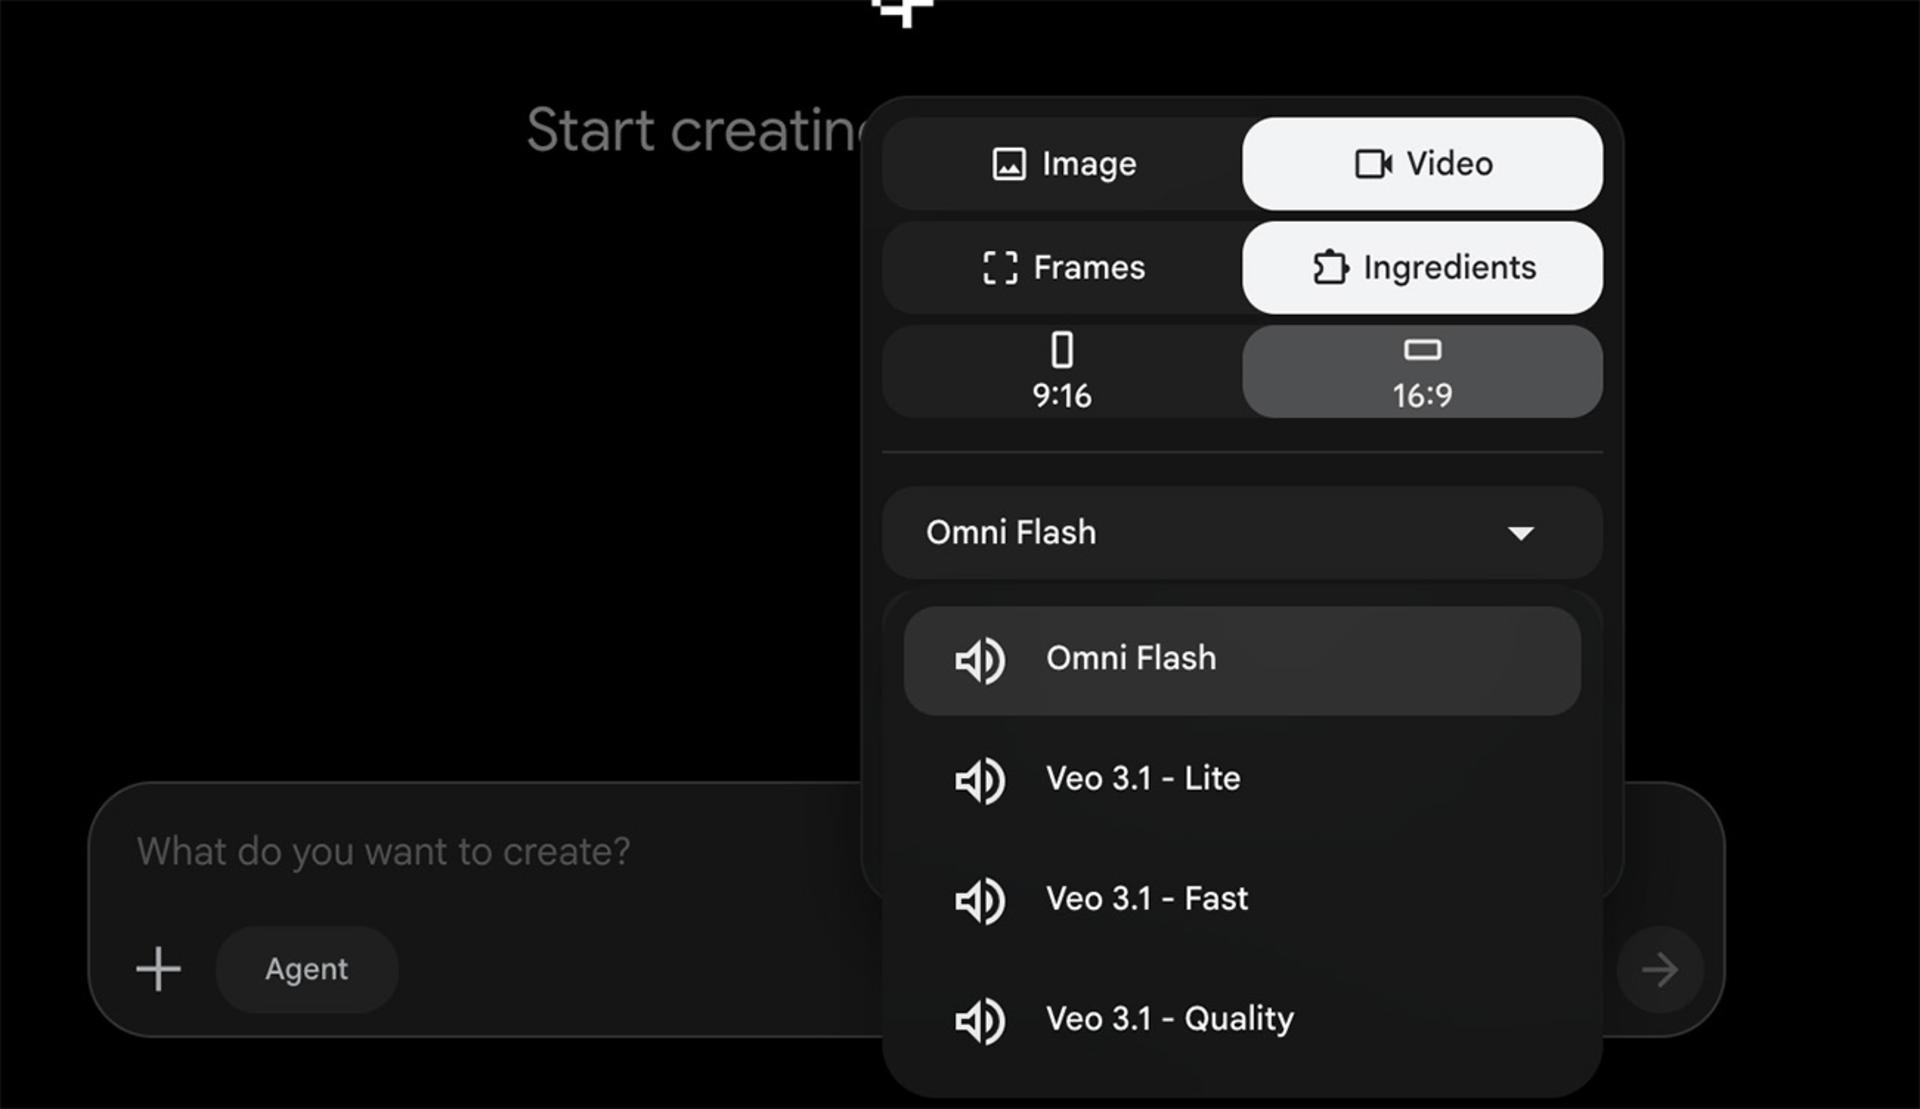
Task: Switch generation mode to Image
Action: (1062, 164)
